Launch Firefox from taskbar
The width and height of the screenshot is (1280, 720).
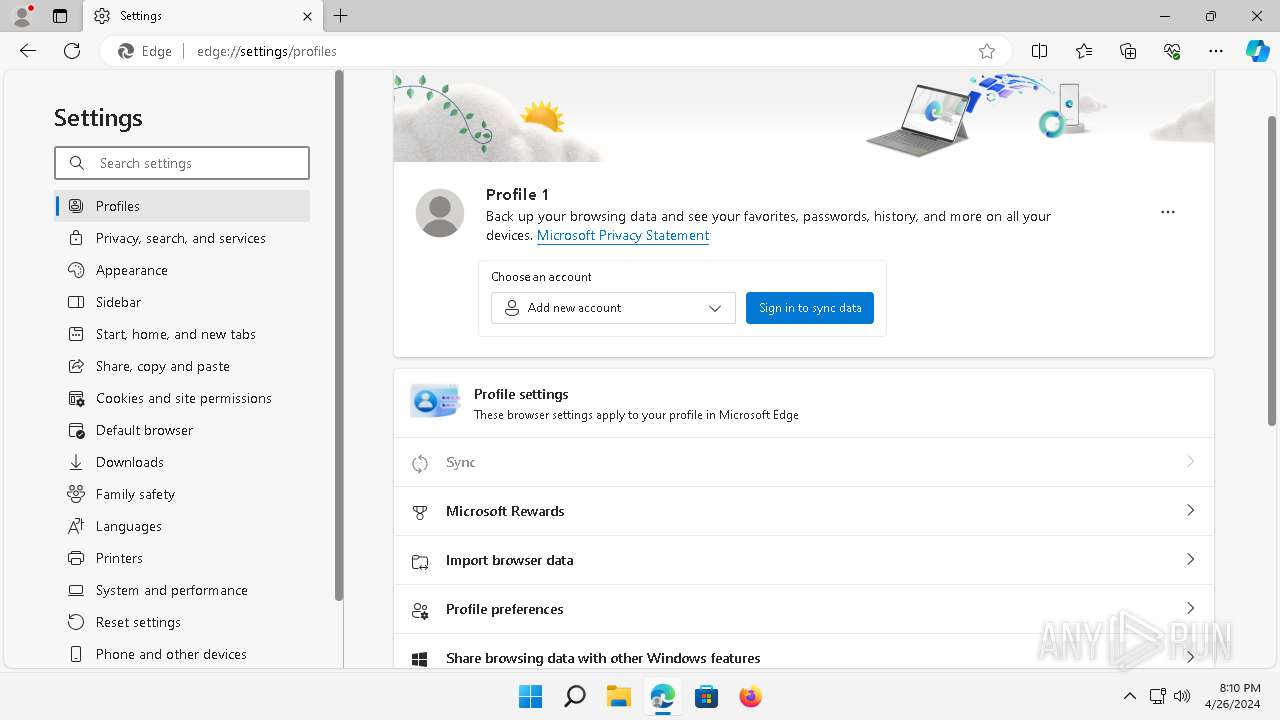click(x=751, y=696)
